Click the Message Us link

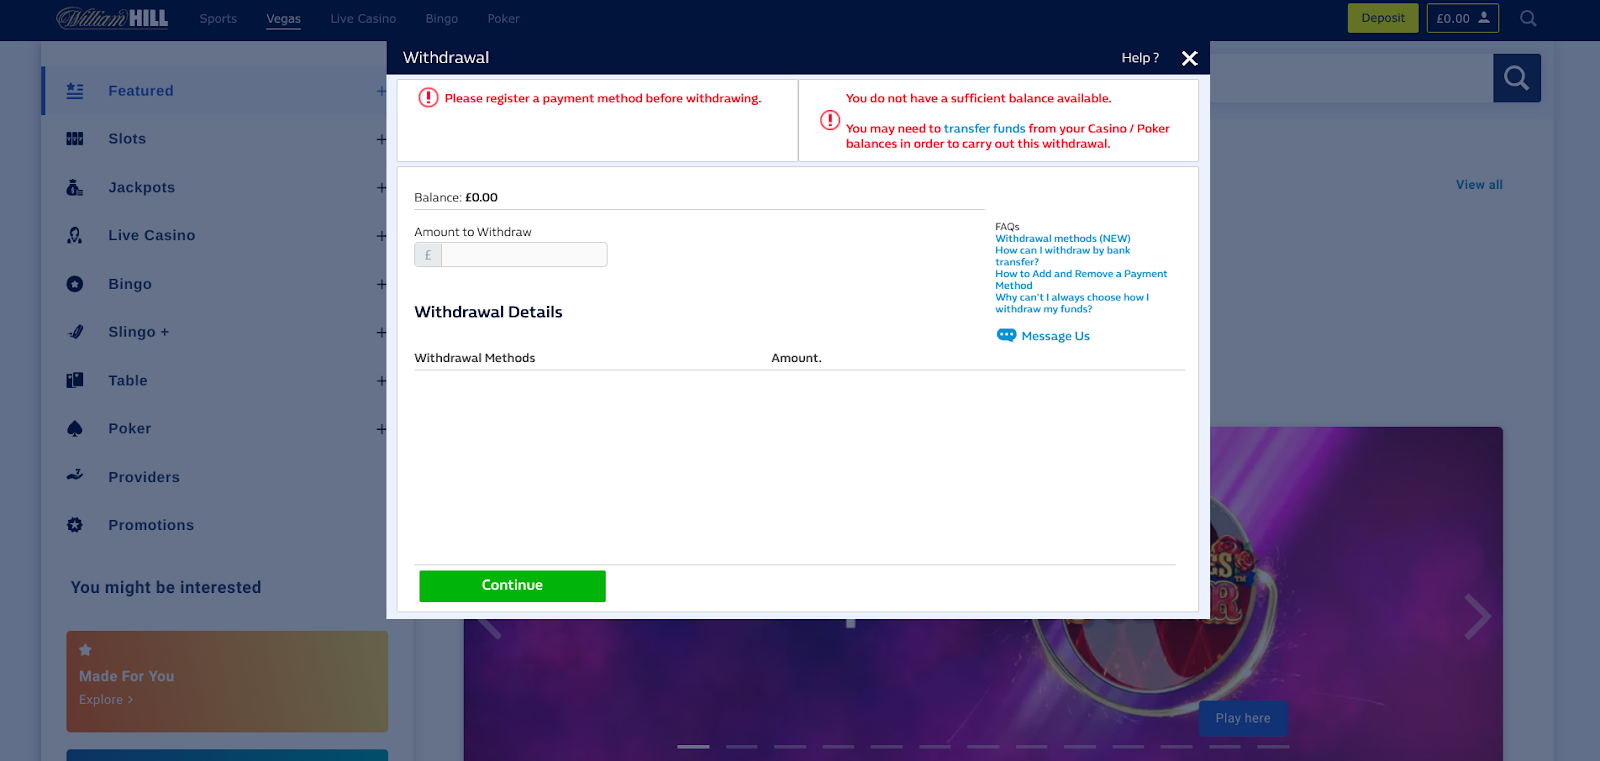coord(1055,336)
